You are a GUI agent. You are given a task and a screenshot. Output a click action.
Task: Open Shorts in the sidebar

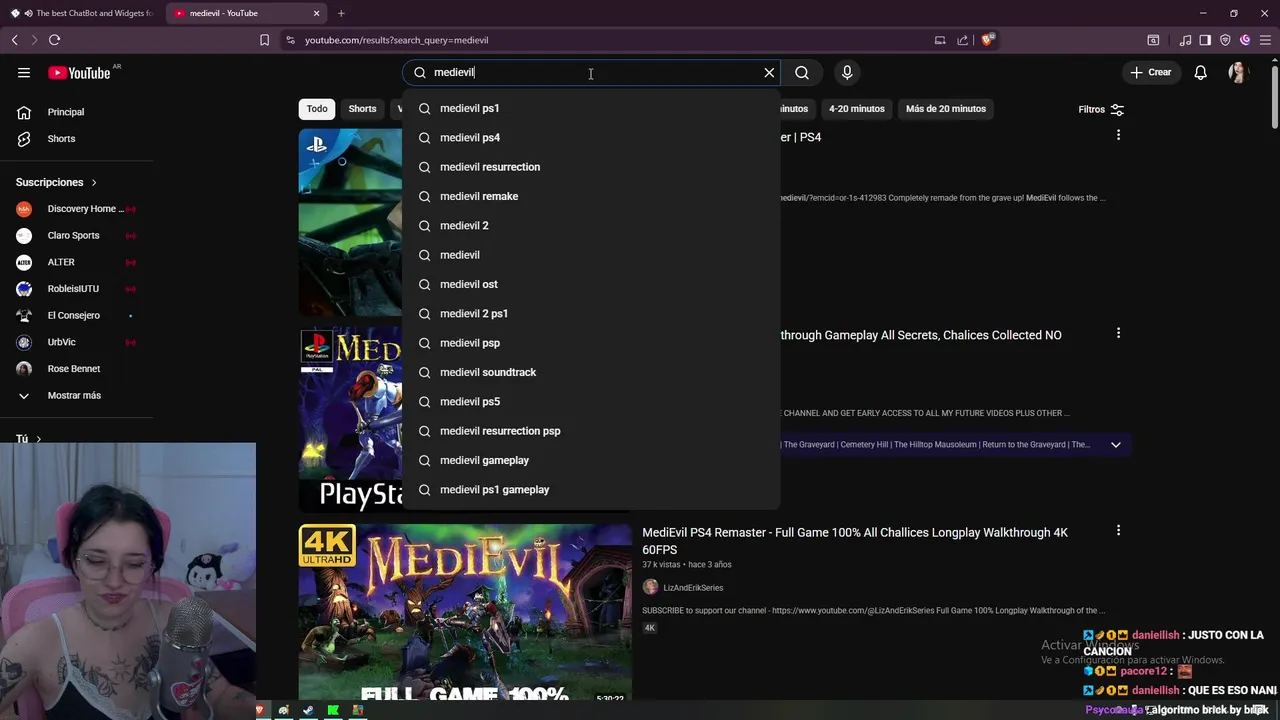point(77,139)
